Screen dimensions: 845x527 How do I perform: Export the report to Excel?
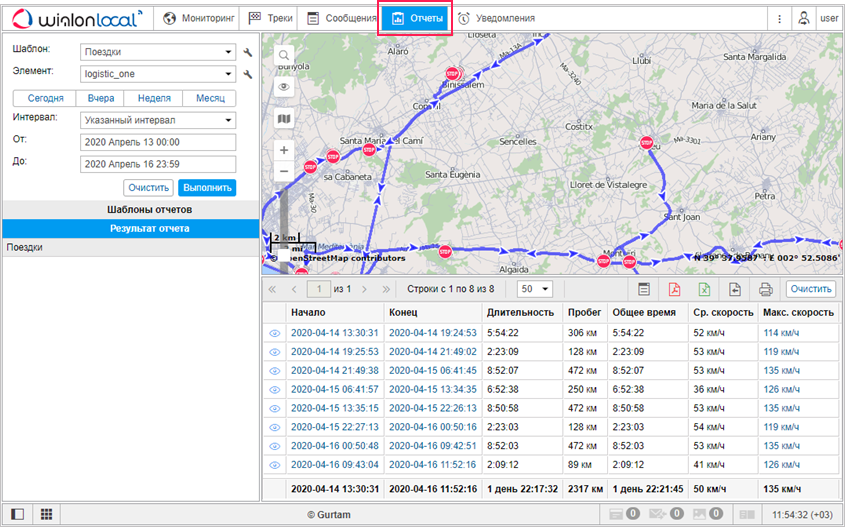click(x=703, y=289)
